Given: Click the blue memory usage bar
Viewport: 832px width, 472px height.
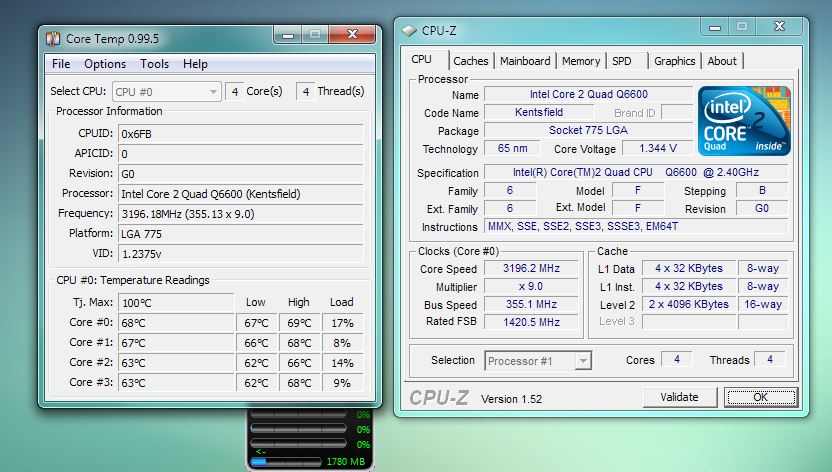Looking at the screenshot, I should pos(260,462).
